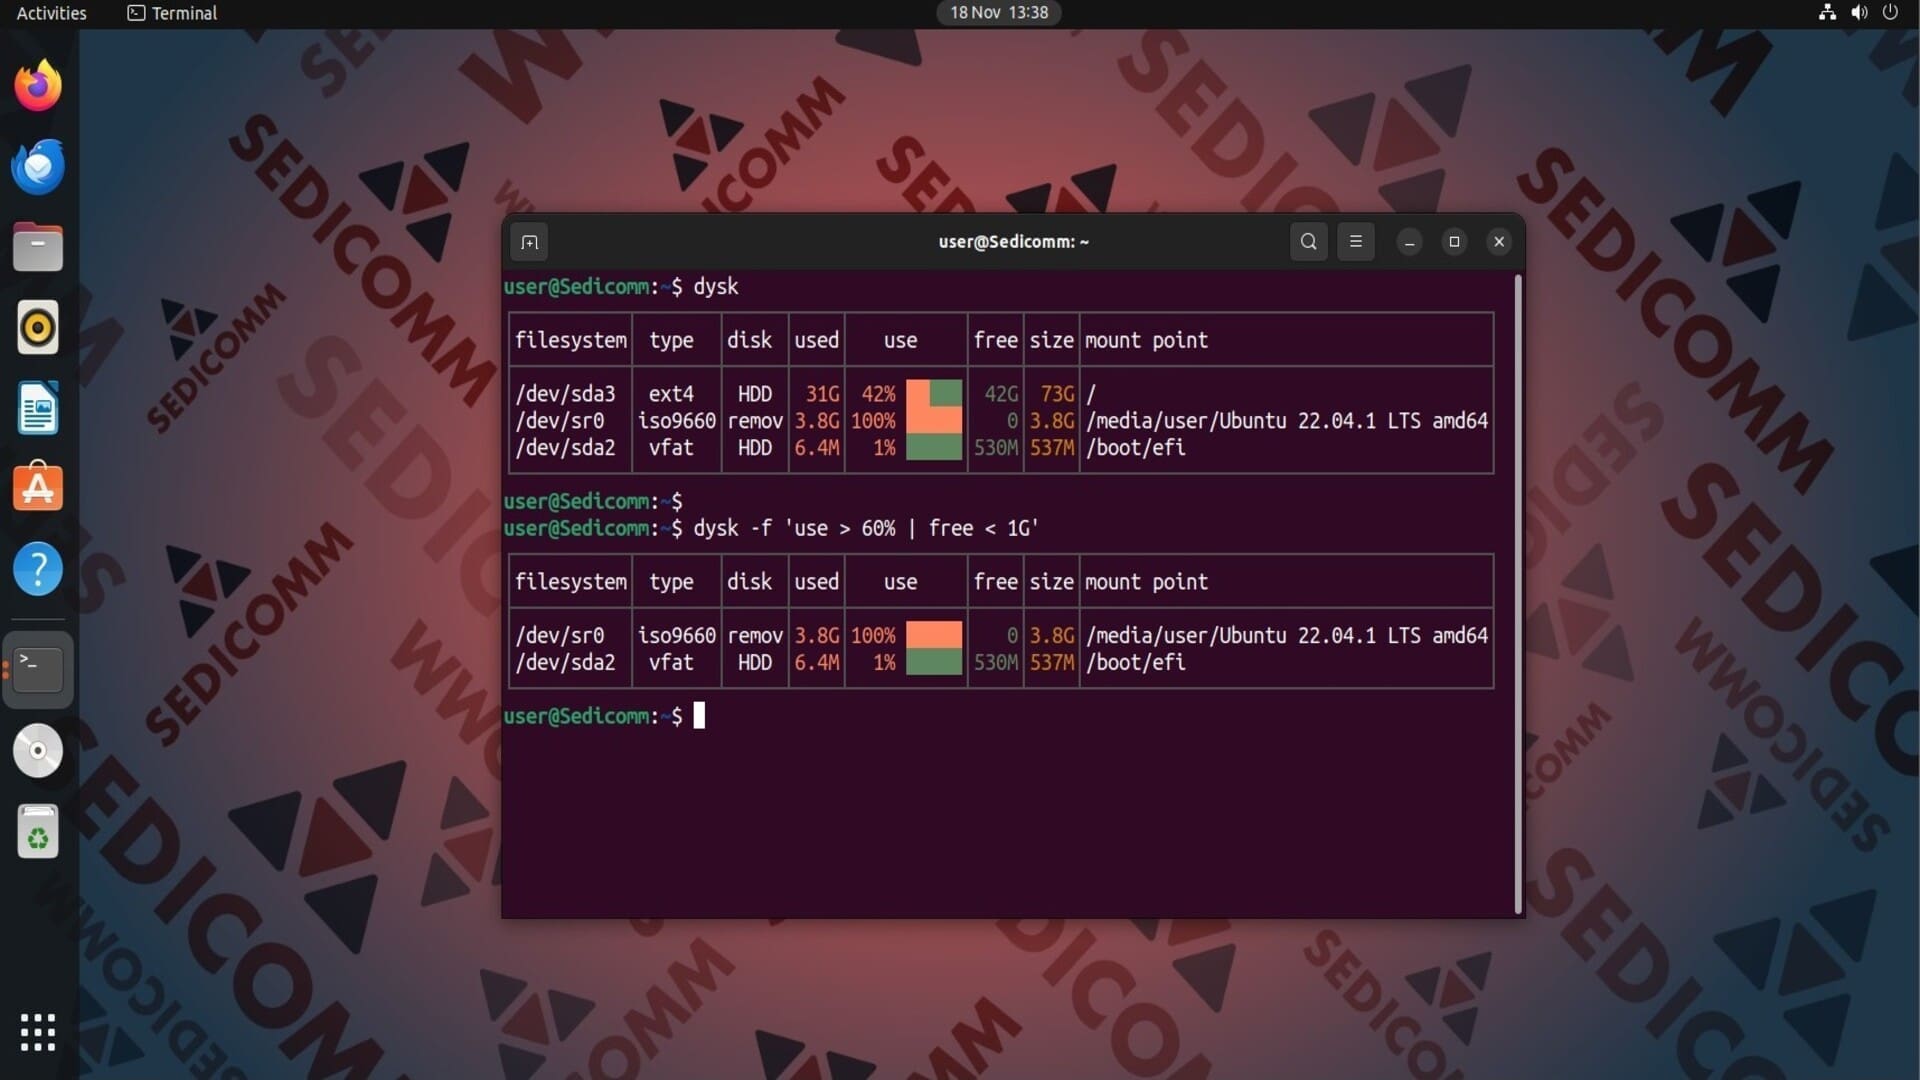Click /boot/efi in the second table
1920x1080 pixels.
1136,662
